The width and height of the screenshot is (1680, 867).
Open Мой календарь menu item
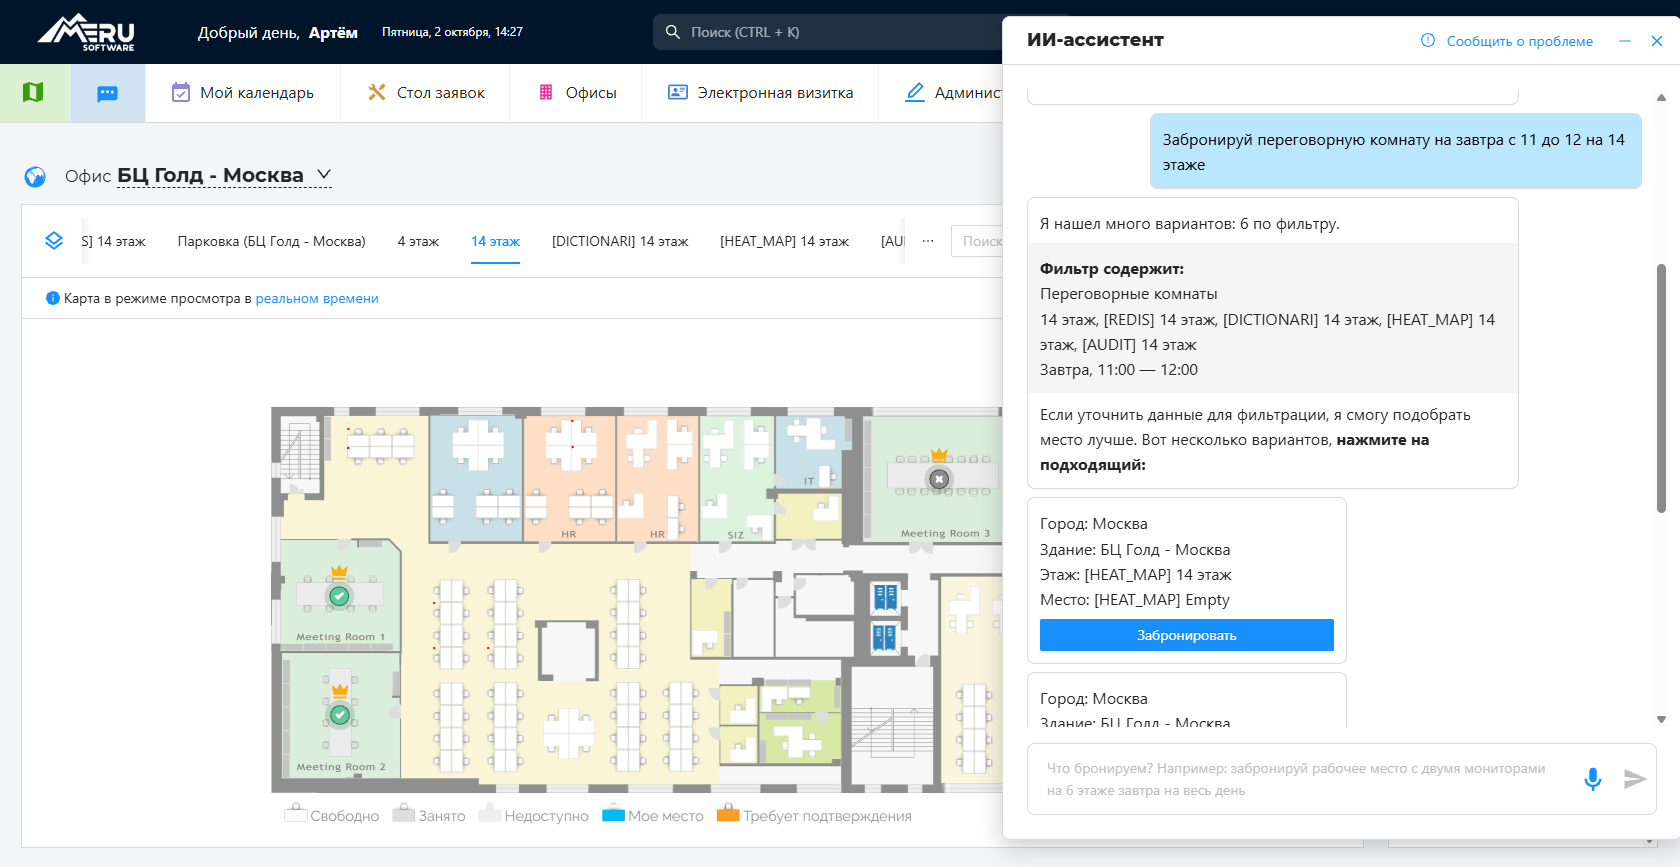(x=242, y=93)
